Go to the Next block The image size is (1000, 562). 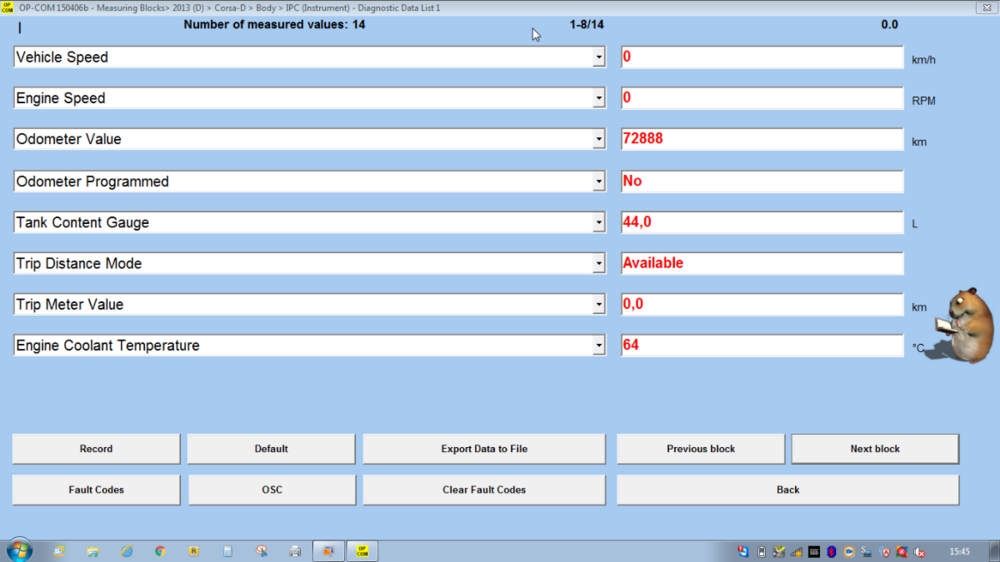(875, 449)
